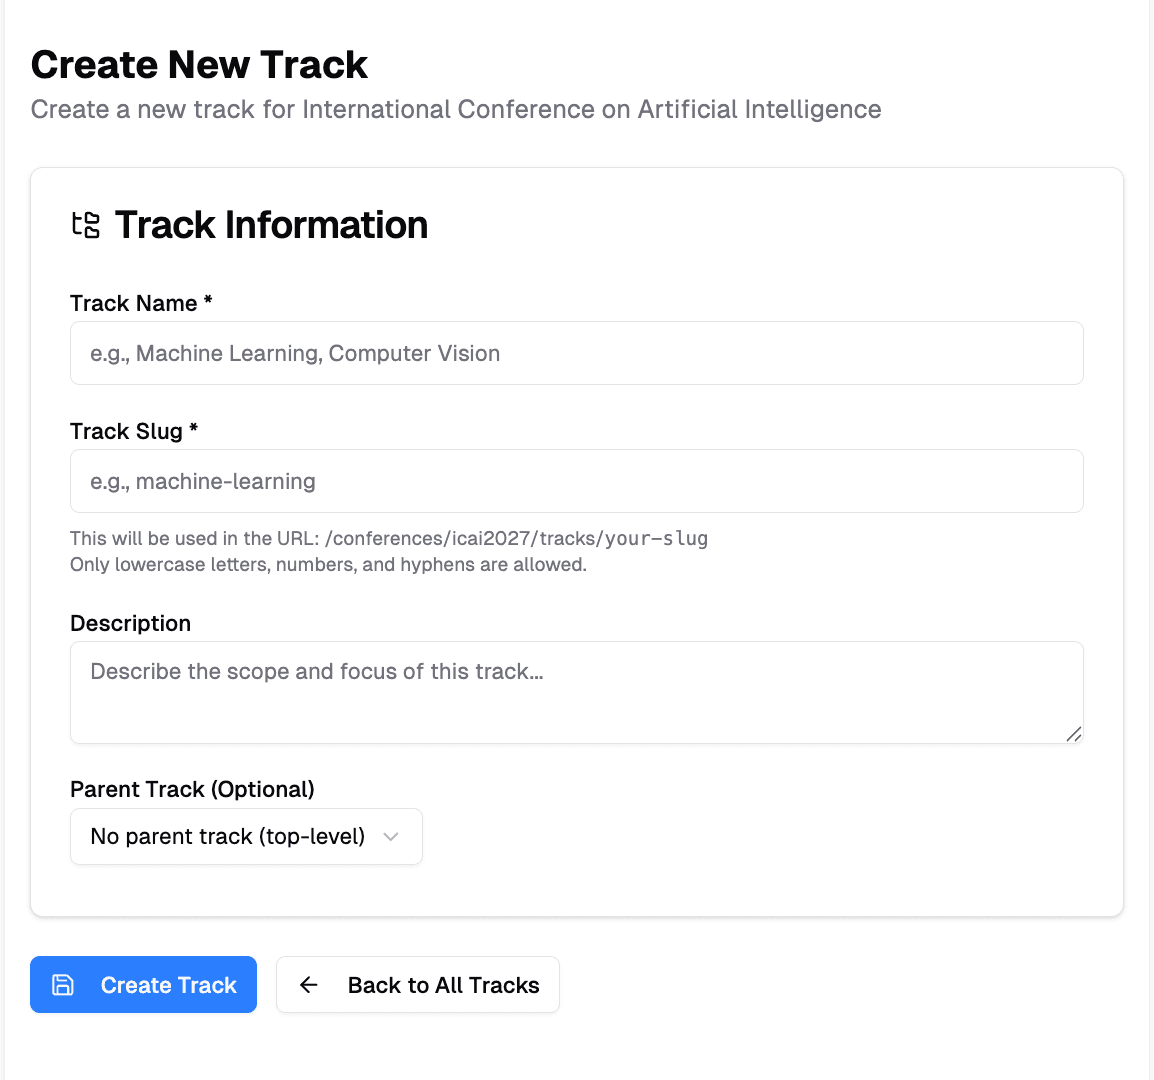Click the "Only lowercase letters" helper text
Screen dimensions: 1154x1080
[x=328, y=565]
